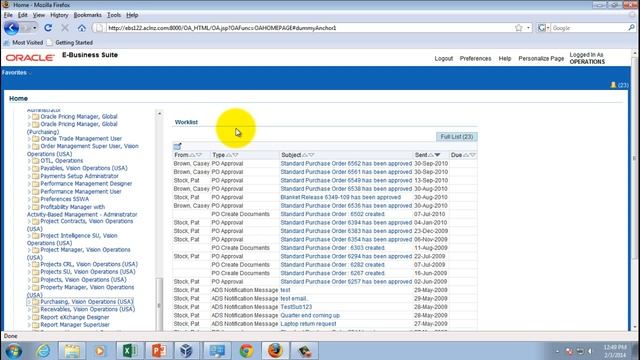This screenshot has width=640, height=360.
Task: Open Quarter end coming up notification
Action: 310,316
